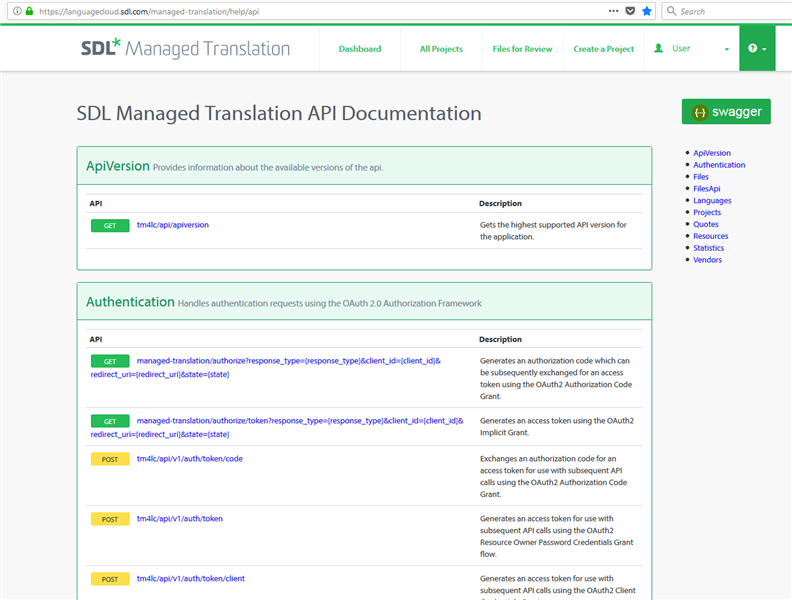The image size is (792, 600).
Task: Open the tm4lc/api/apiversion endpoint link
Action: (173, 225)
